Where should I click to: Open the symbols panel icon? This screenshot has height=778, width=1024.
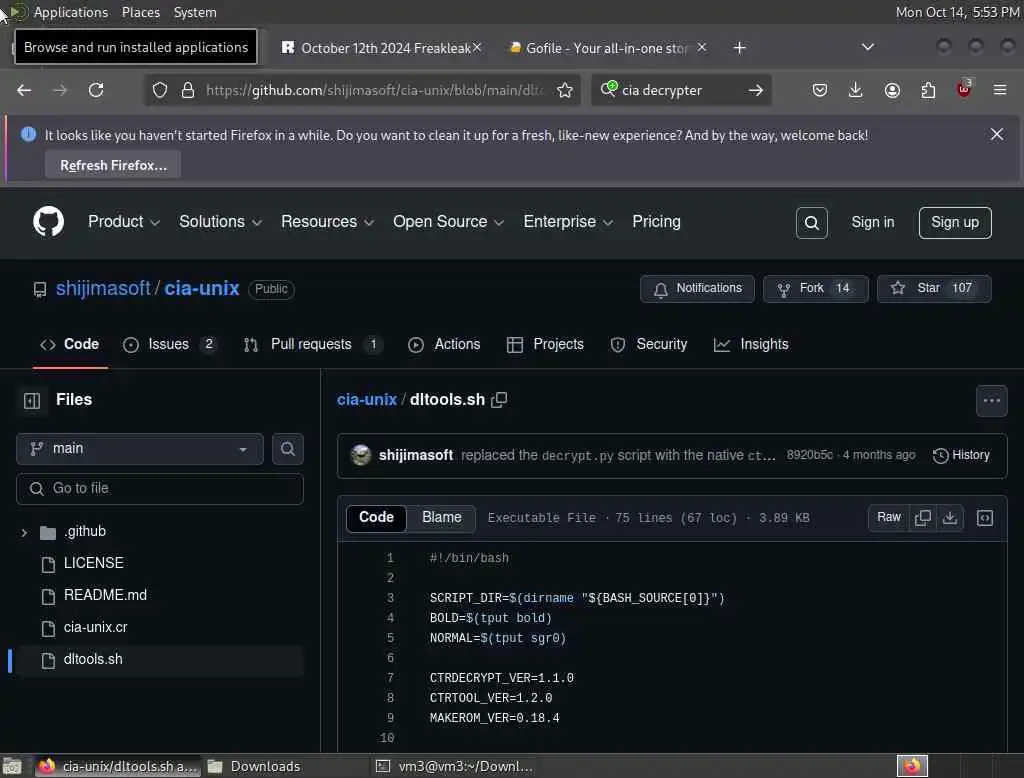pos(985,518)
